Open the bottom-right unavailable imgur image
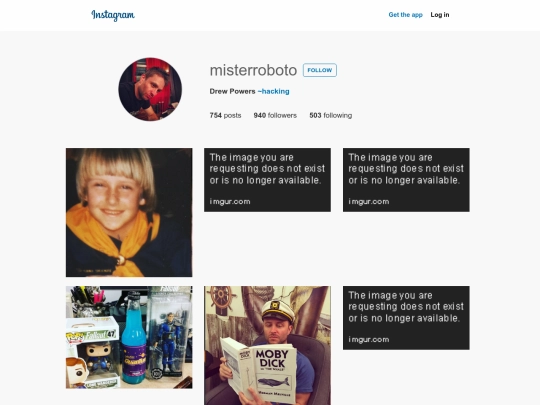 click(x=406, y=318)
